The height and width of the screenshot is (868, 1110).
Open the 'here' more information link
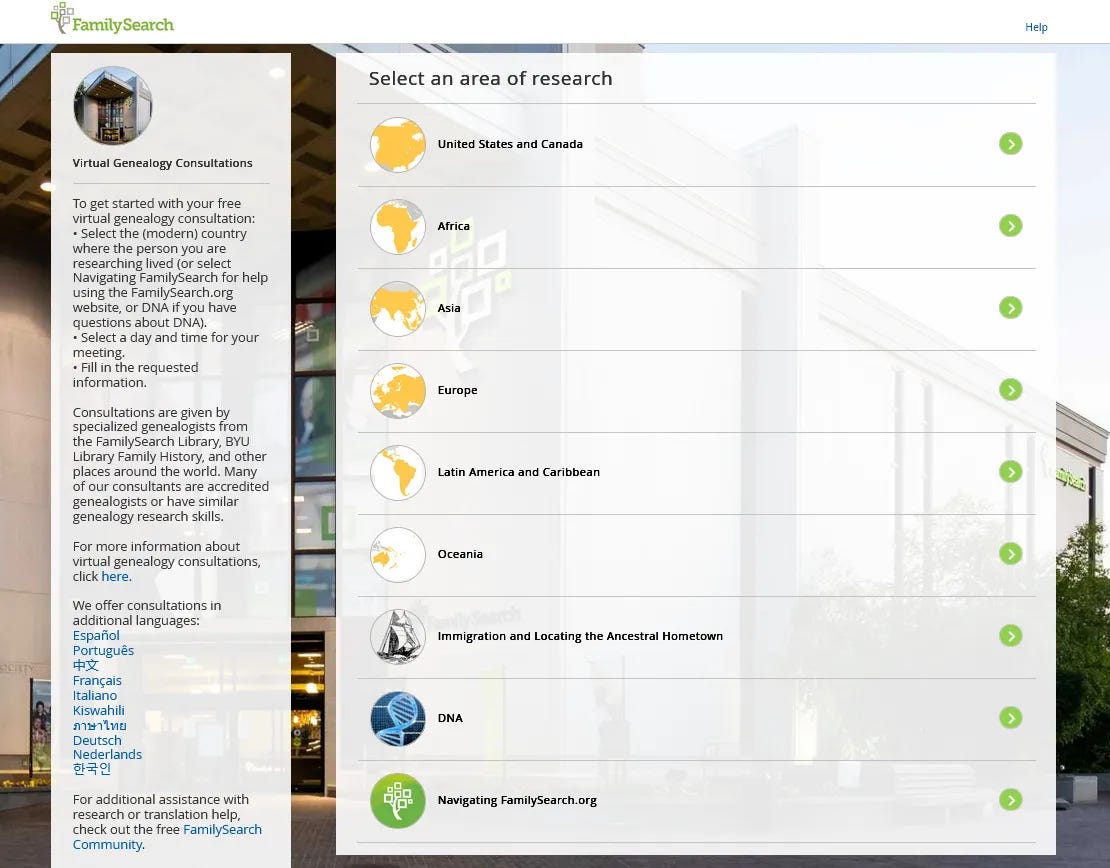point(115,576)
